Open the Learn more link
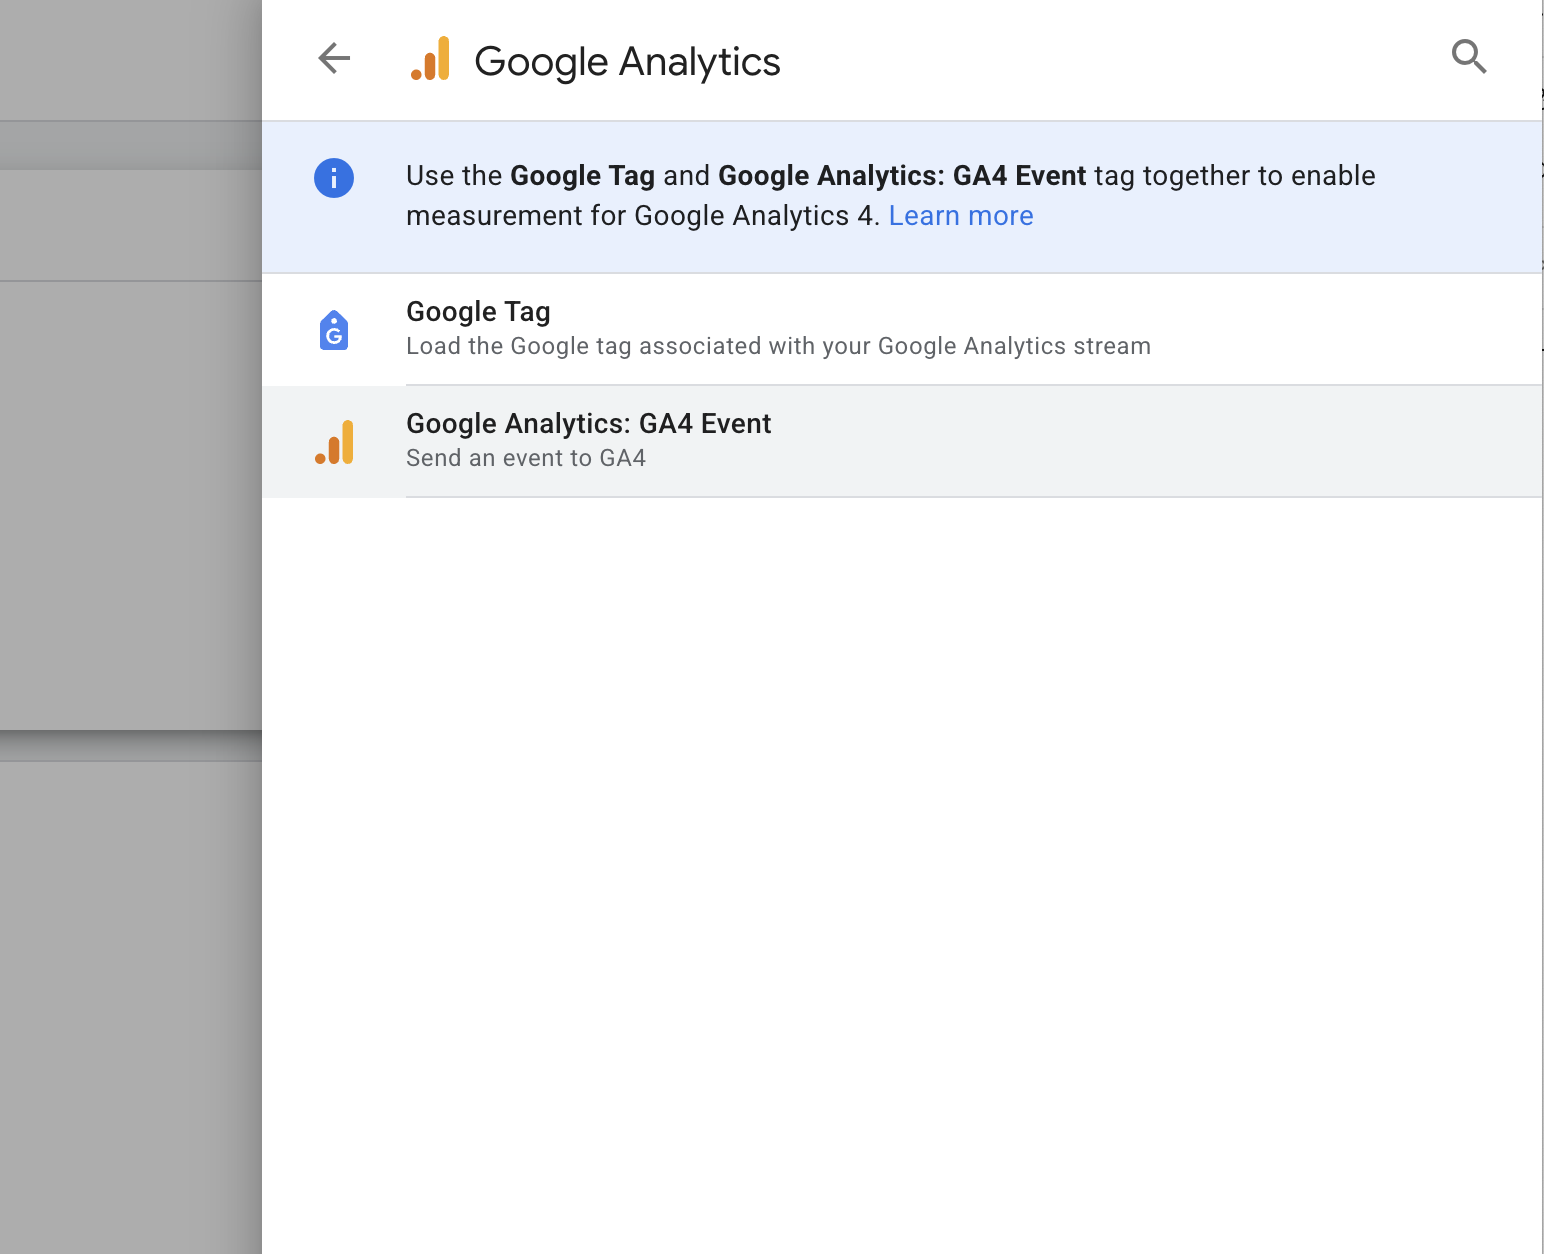 (x=960, y=216)
